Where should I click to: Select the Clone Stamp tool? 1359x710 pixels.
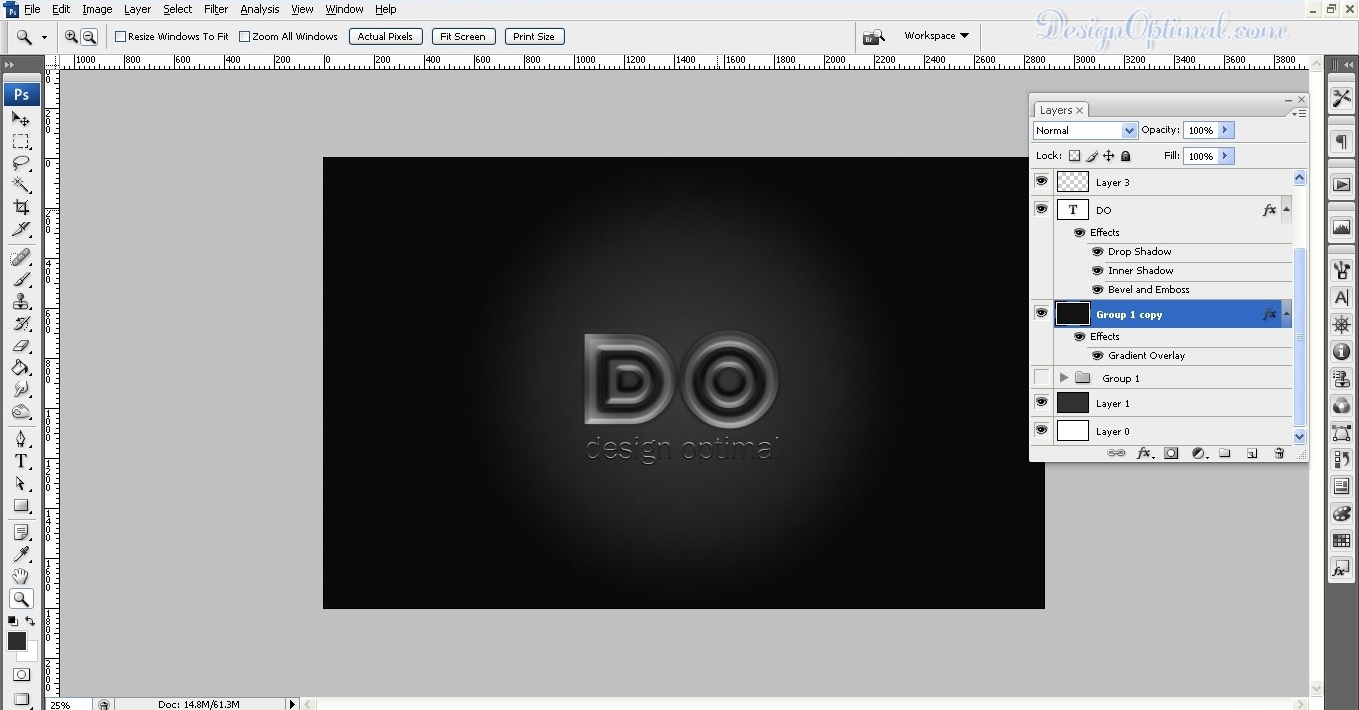click(x=21, y=301)
